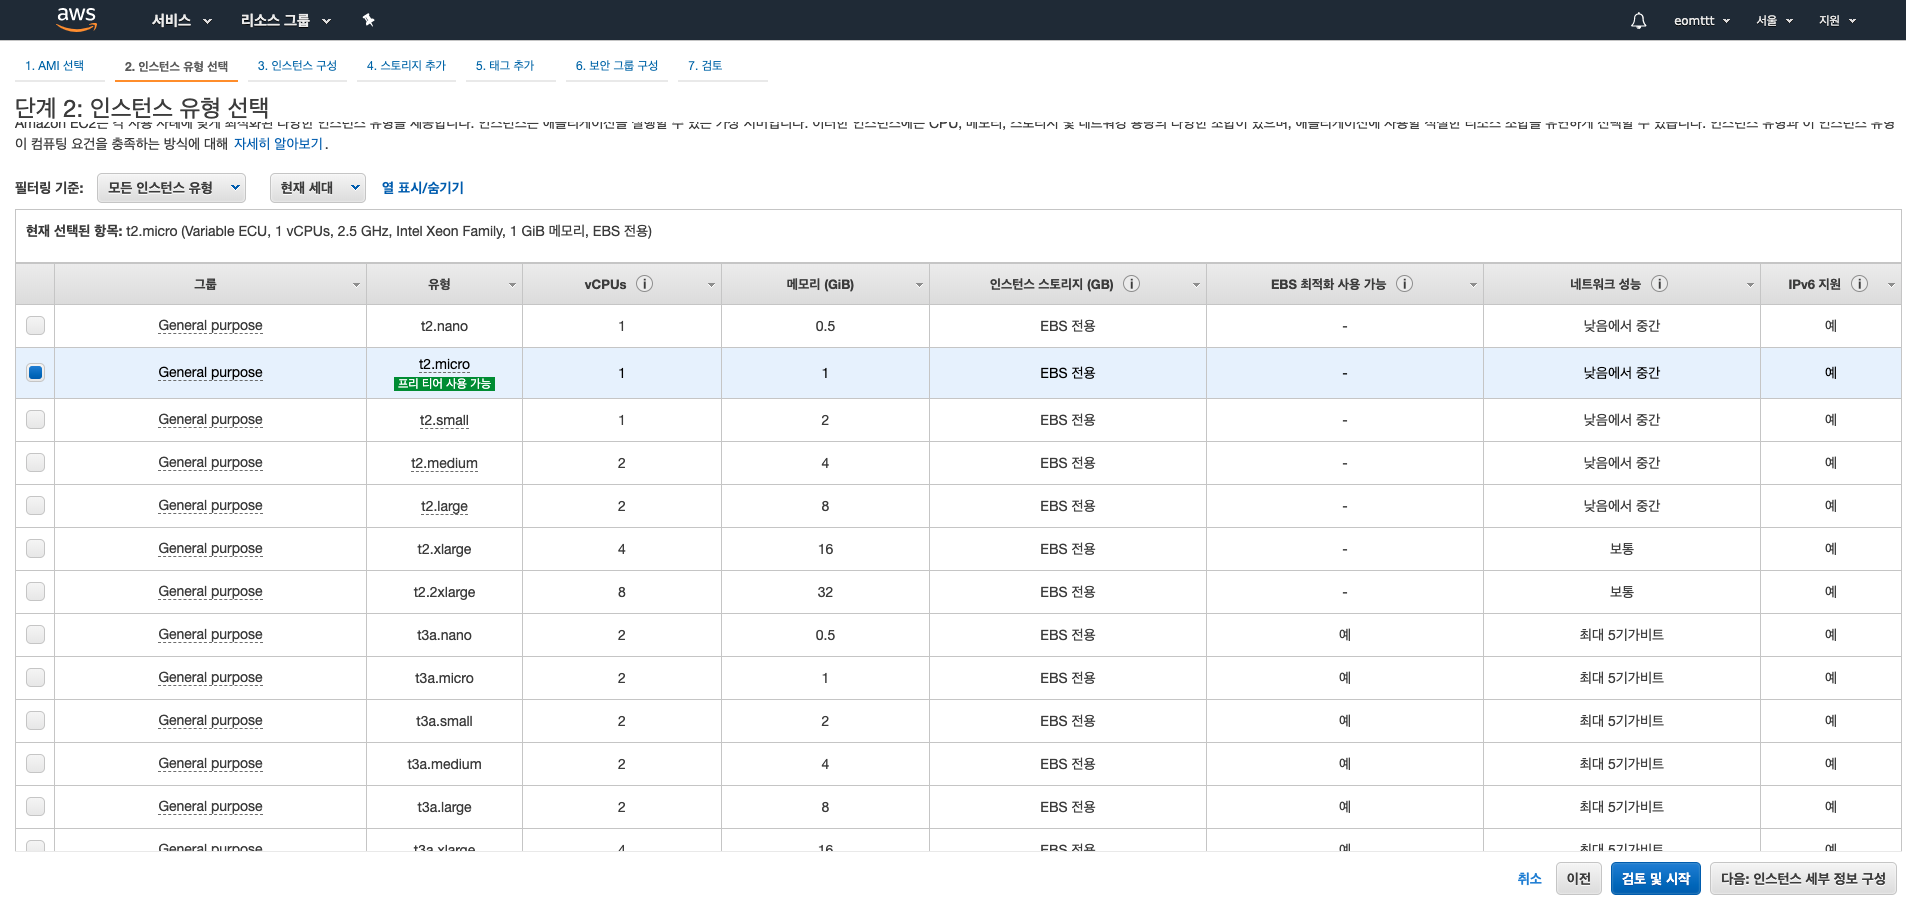Click the t2.2xlarge type cell
The image size is (1906, 903).
click(444, 592)
